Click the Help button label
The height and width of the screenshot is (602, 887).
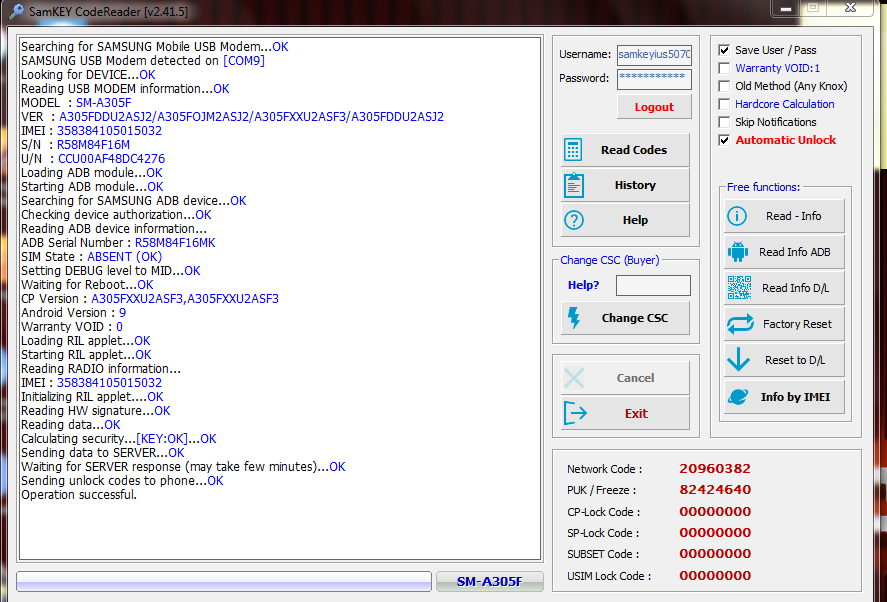[x=635, y=220]
